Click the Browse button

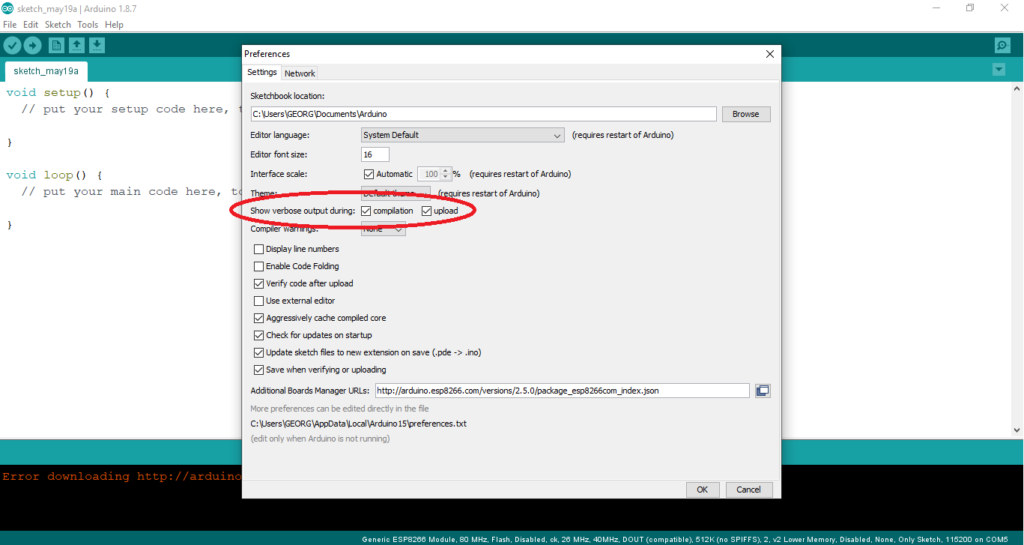coord(745,114)
